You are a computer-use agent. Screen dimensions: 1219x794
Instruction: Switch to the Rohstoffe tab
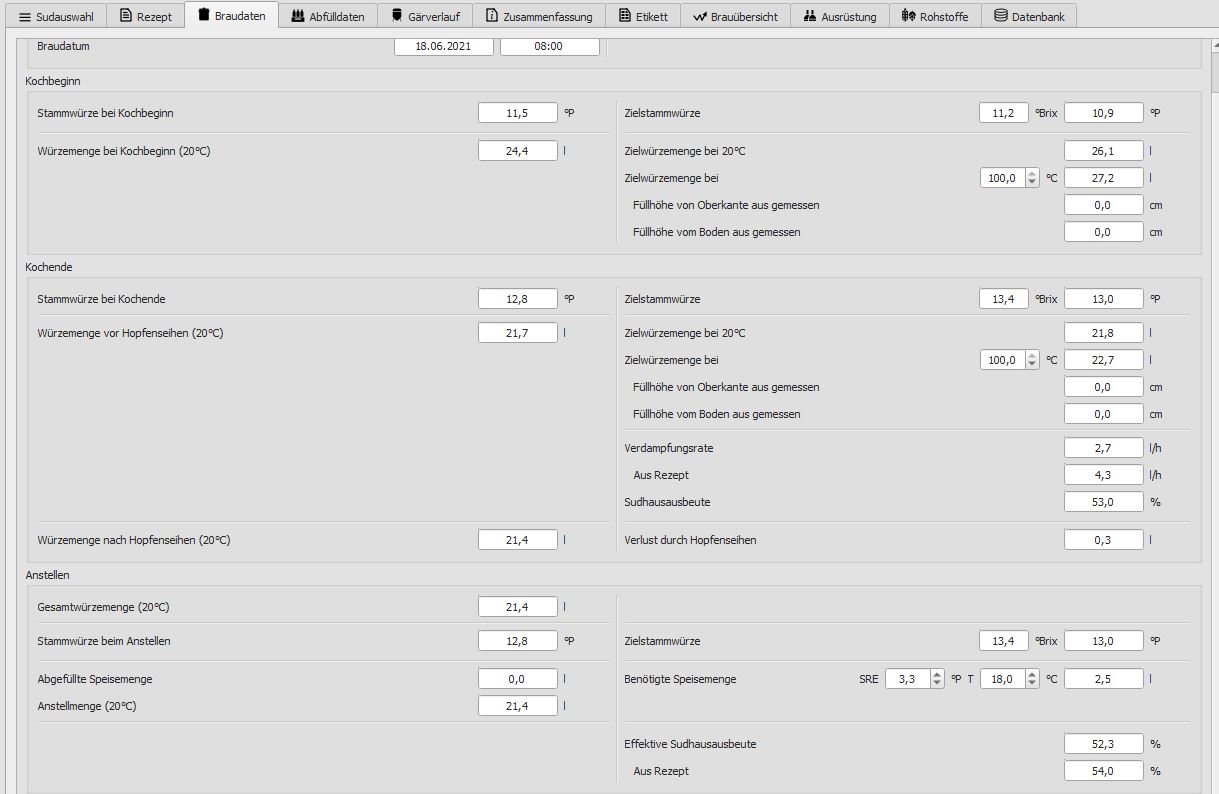click(x=934, y=16)
